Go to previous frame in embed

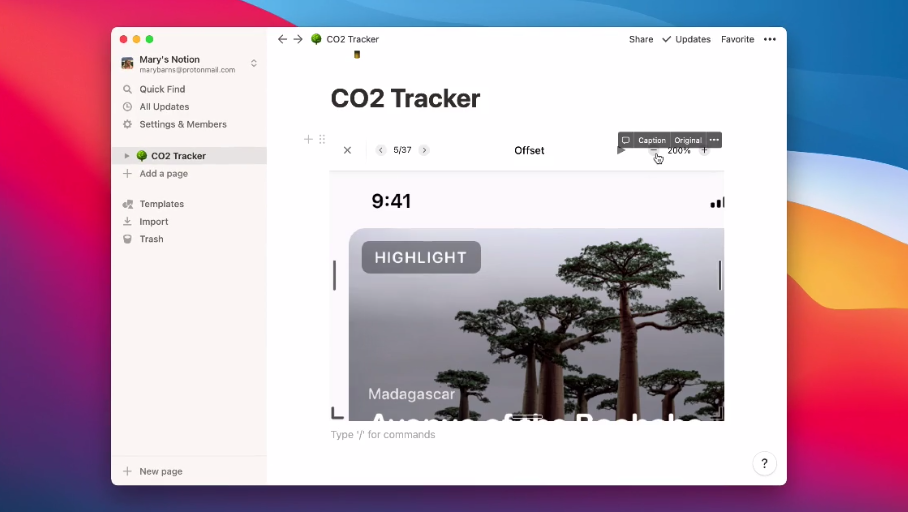coord(380,150)
